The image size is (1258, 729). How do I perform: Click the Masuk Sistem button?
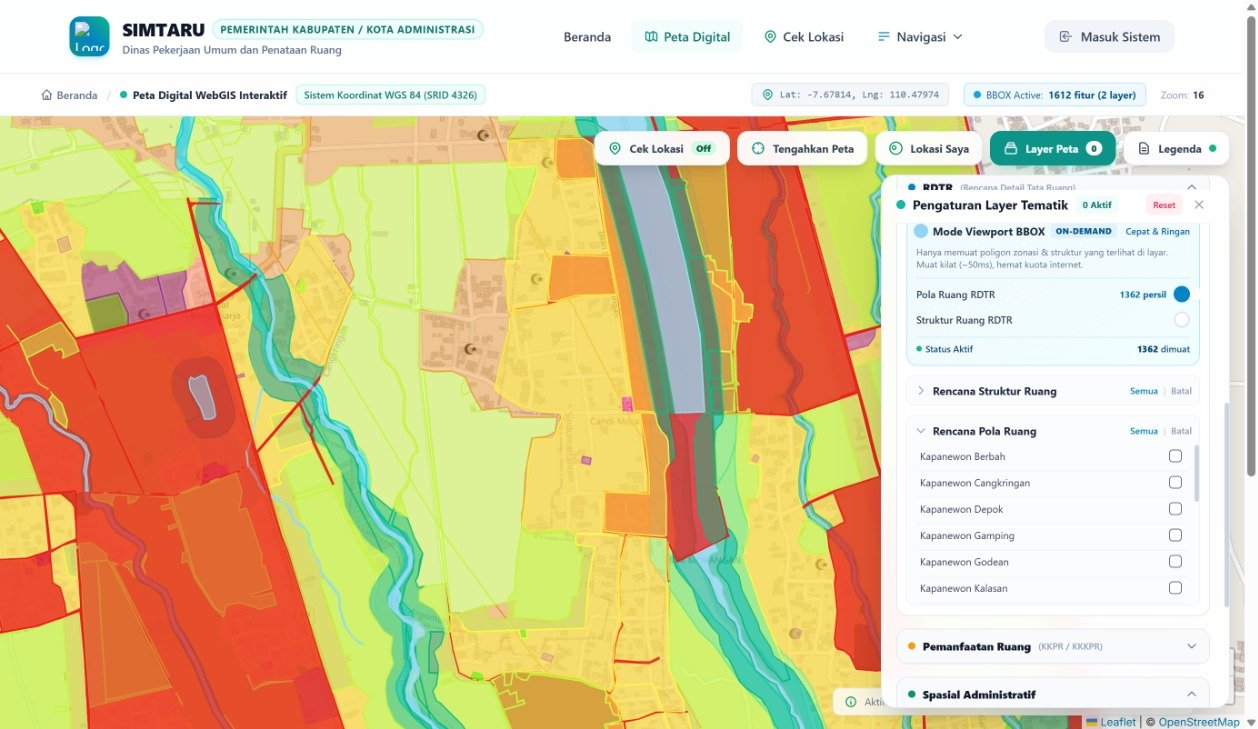pos(1109,37)
